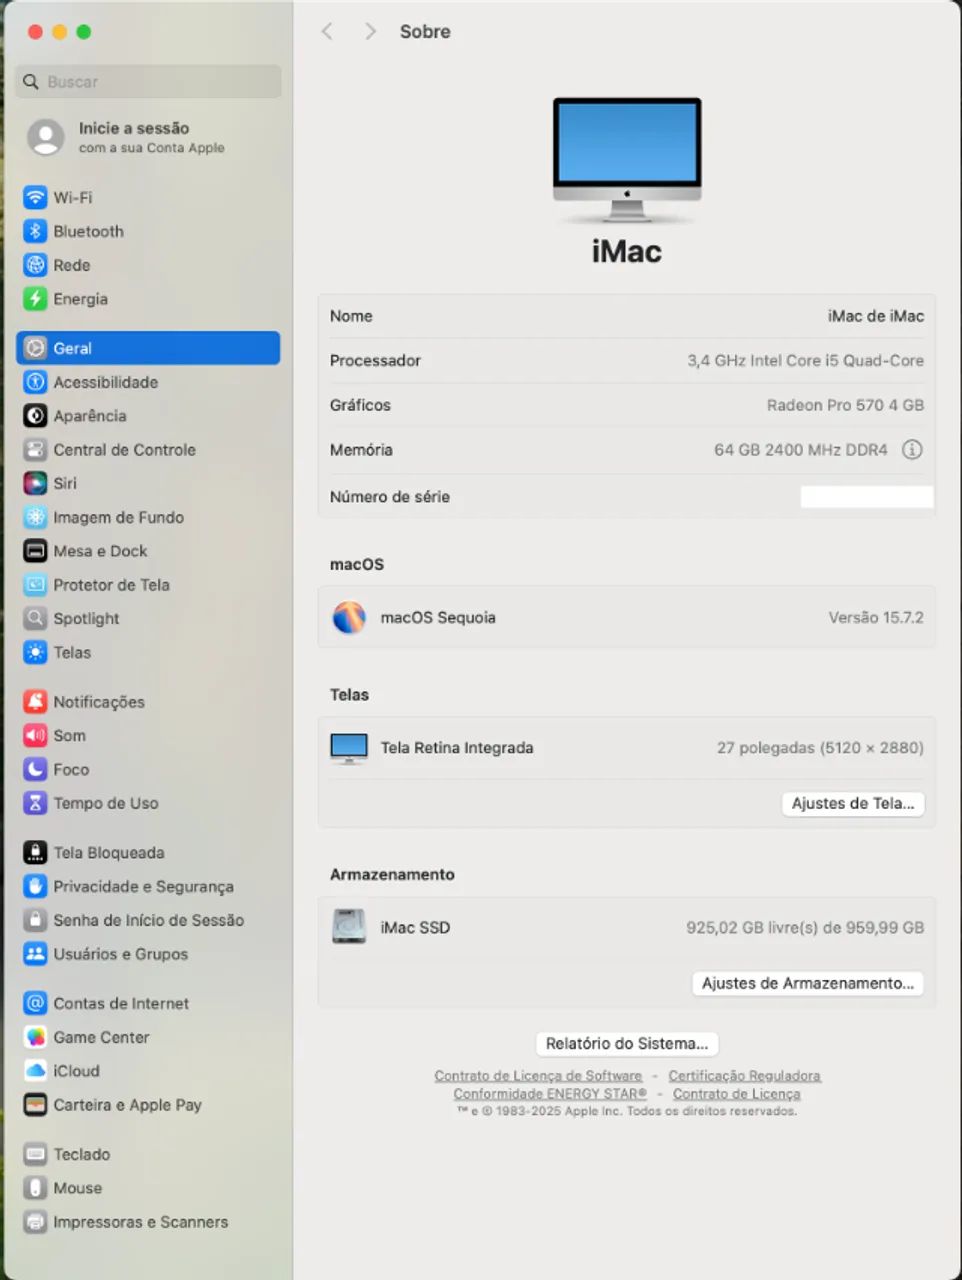Click the Buscar search field

pyautogui.click(x=148, y=82)
